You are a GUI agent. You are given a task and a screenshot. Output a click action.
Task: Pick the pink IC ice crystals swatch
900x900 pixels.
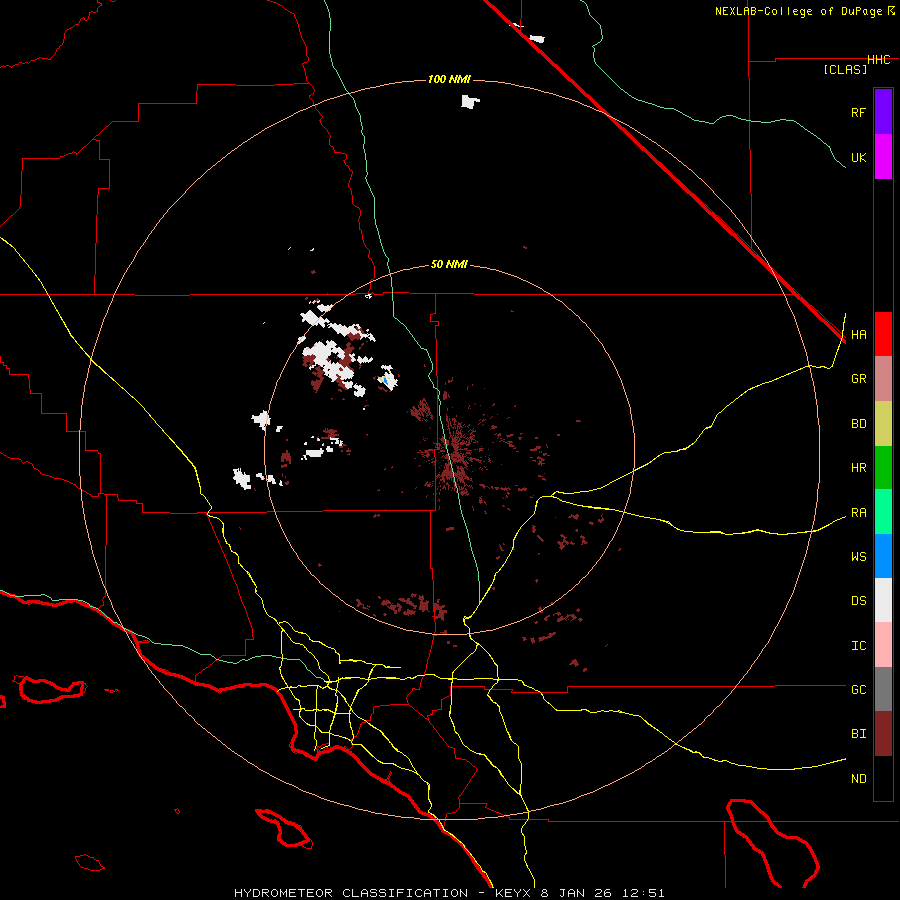(883, 645)
